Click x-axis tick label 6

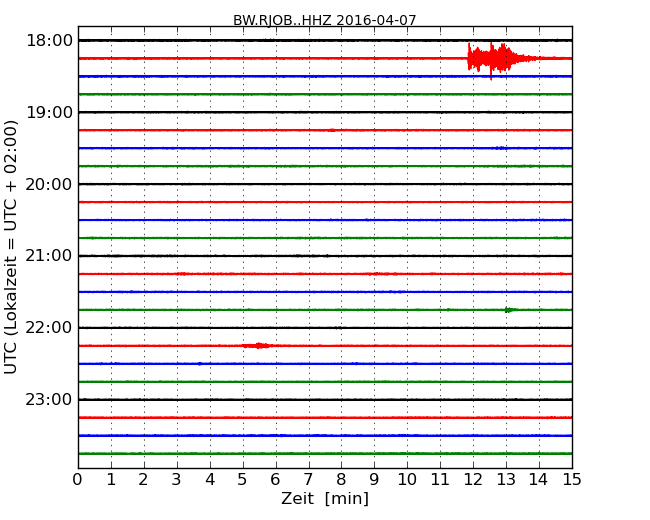click(x=275, y=480)
